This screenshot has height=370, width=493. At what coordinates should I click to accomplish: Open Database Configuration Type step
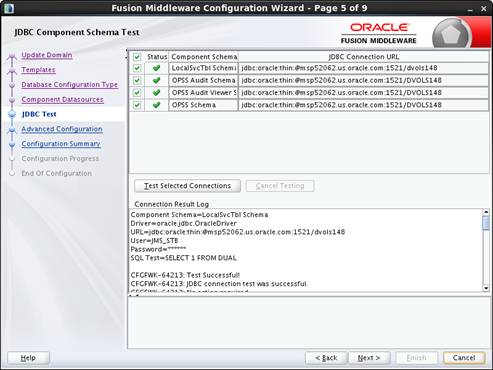[69, 85]
